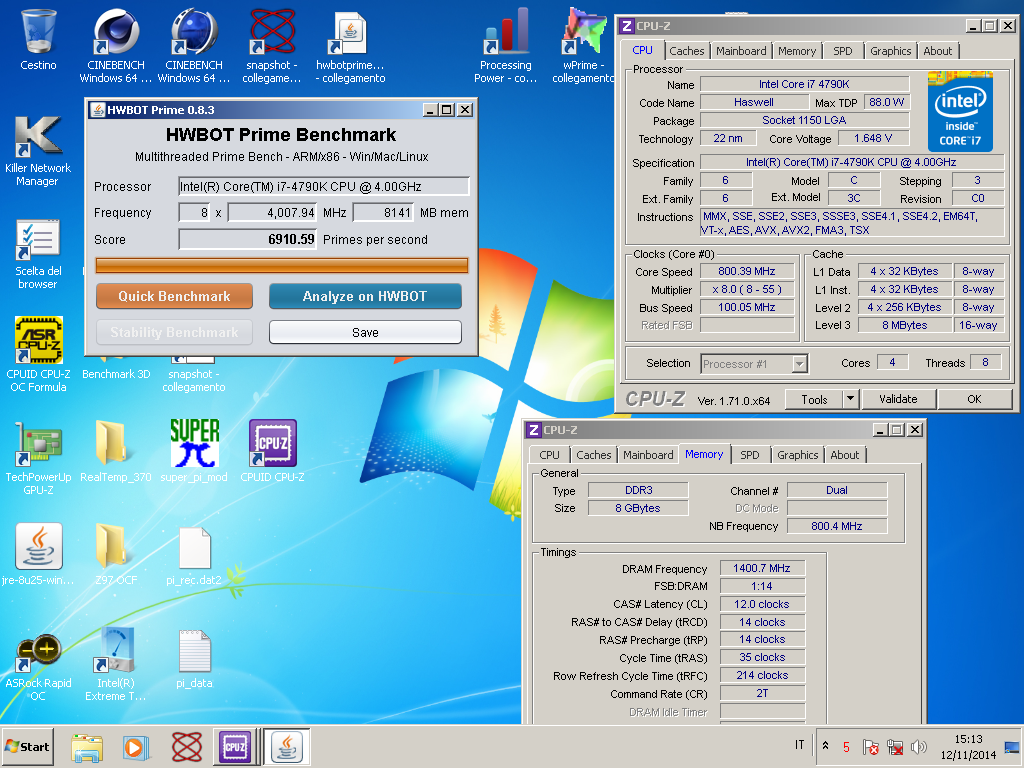Switch to Memory tab in top CPU-Z window

tap(797, 51)
